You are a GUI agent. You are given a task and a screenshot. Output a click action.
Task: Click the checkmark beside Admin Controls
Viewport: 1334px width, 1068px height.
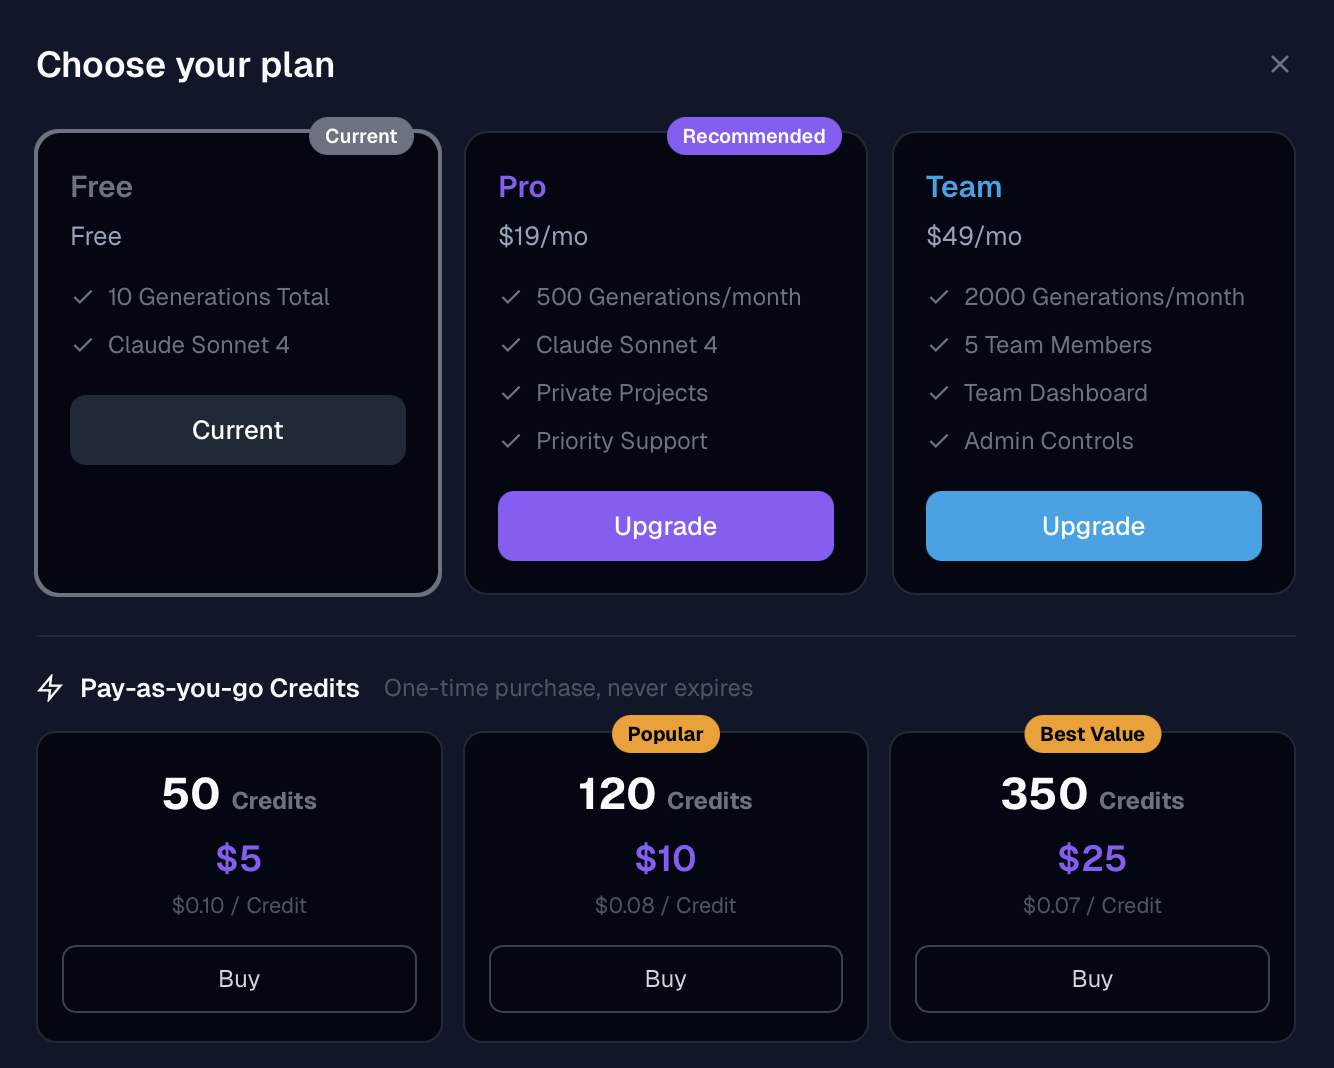coord(939,441)
